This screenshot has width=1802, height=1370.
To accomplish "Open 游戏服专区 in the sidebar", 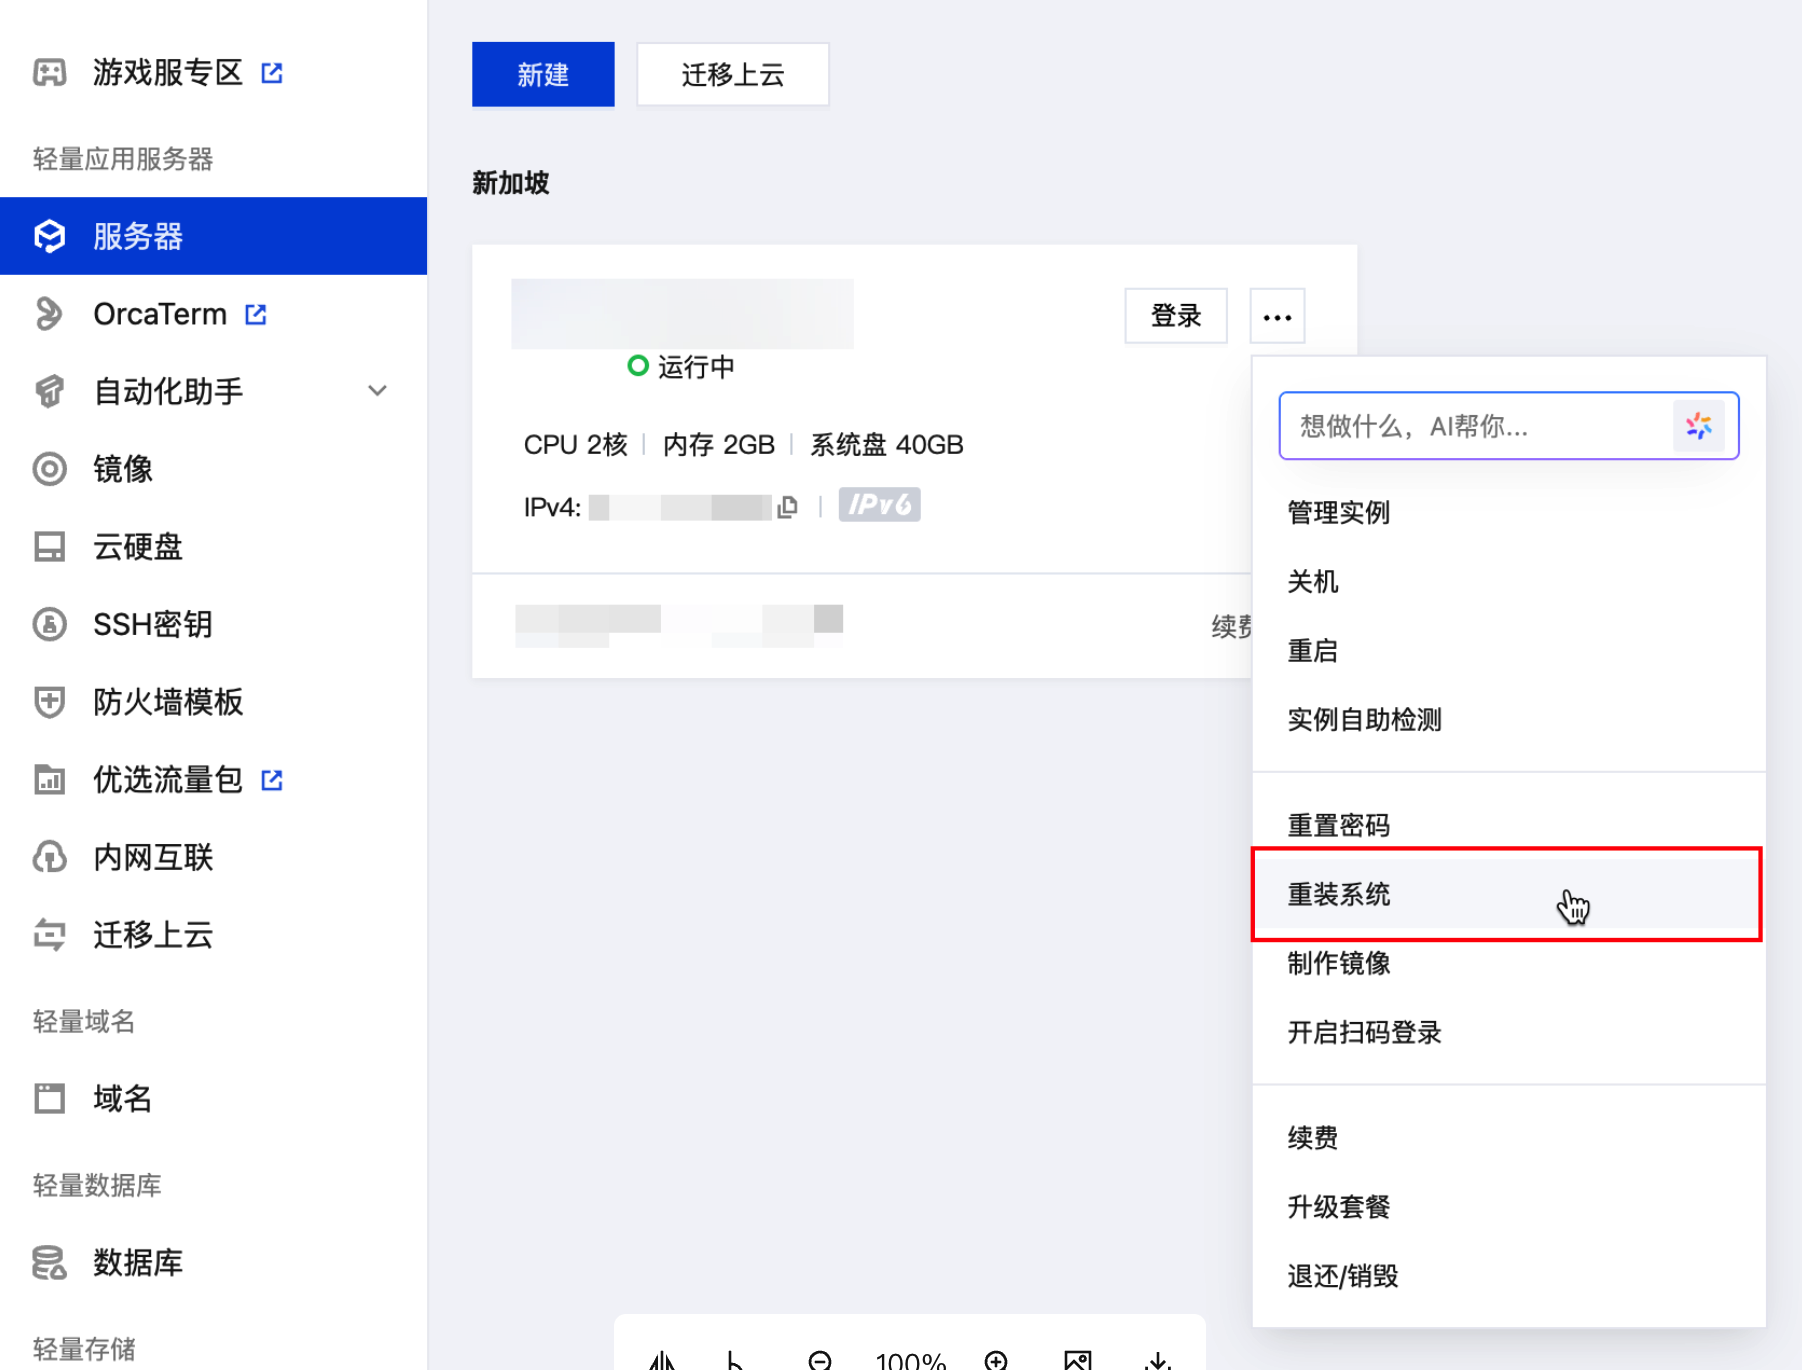I will pyautogui.click(x=167, y=72).
